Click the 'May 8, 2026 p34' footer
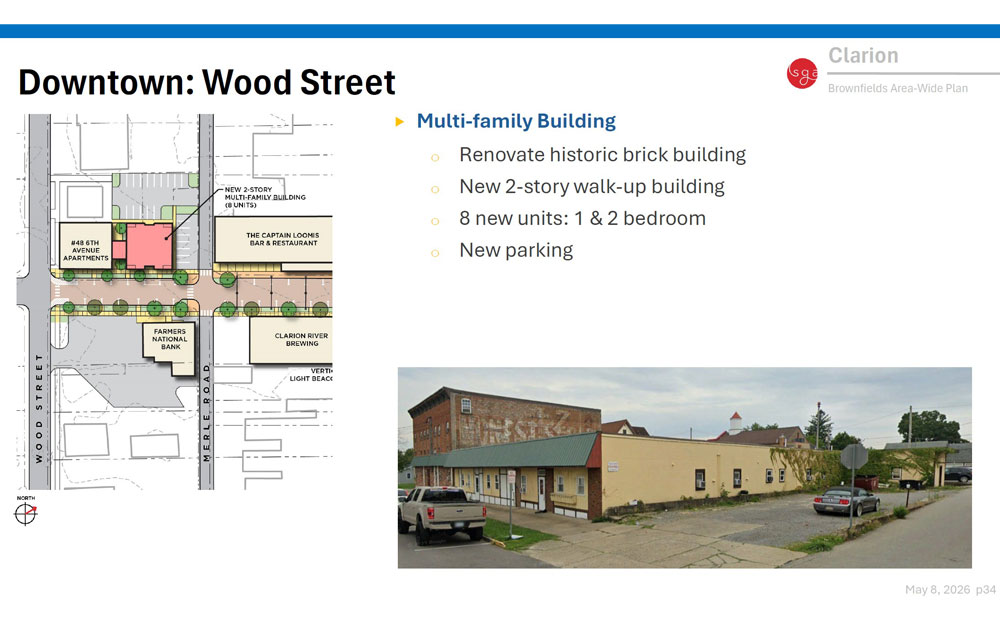The height and width of the screenshot is (624, 1000). [x=950, y=590]
